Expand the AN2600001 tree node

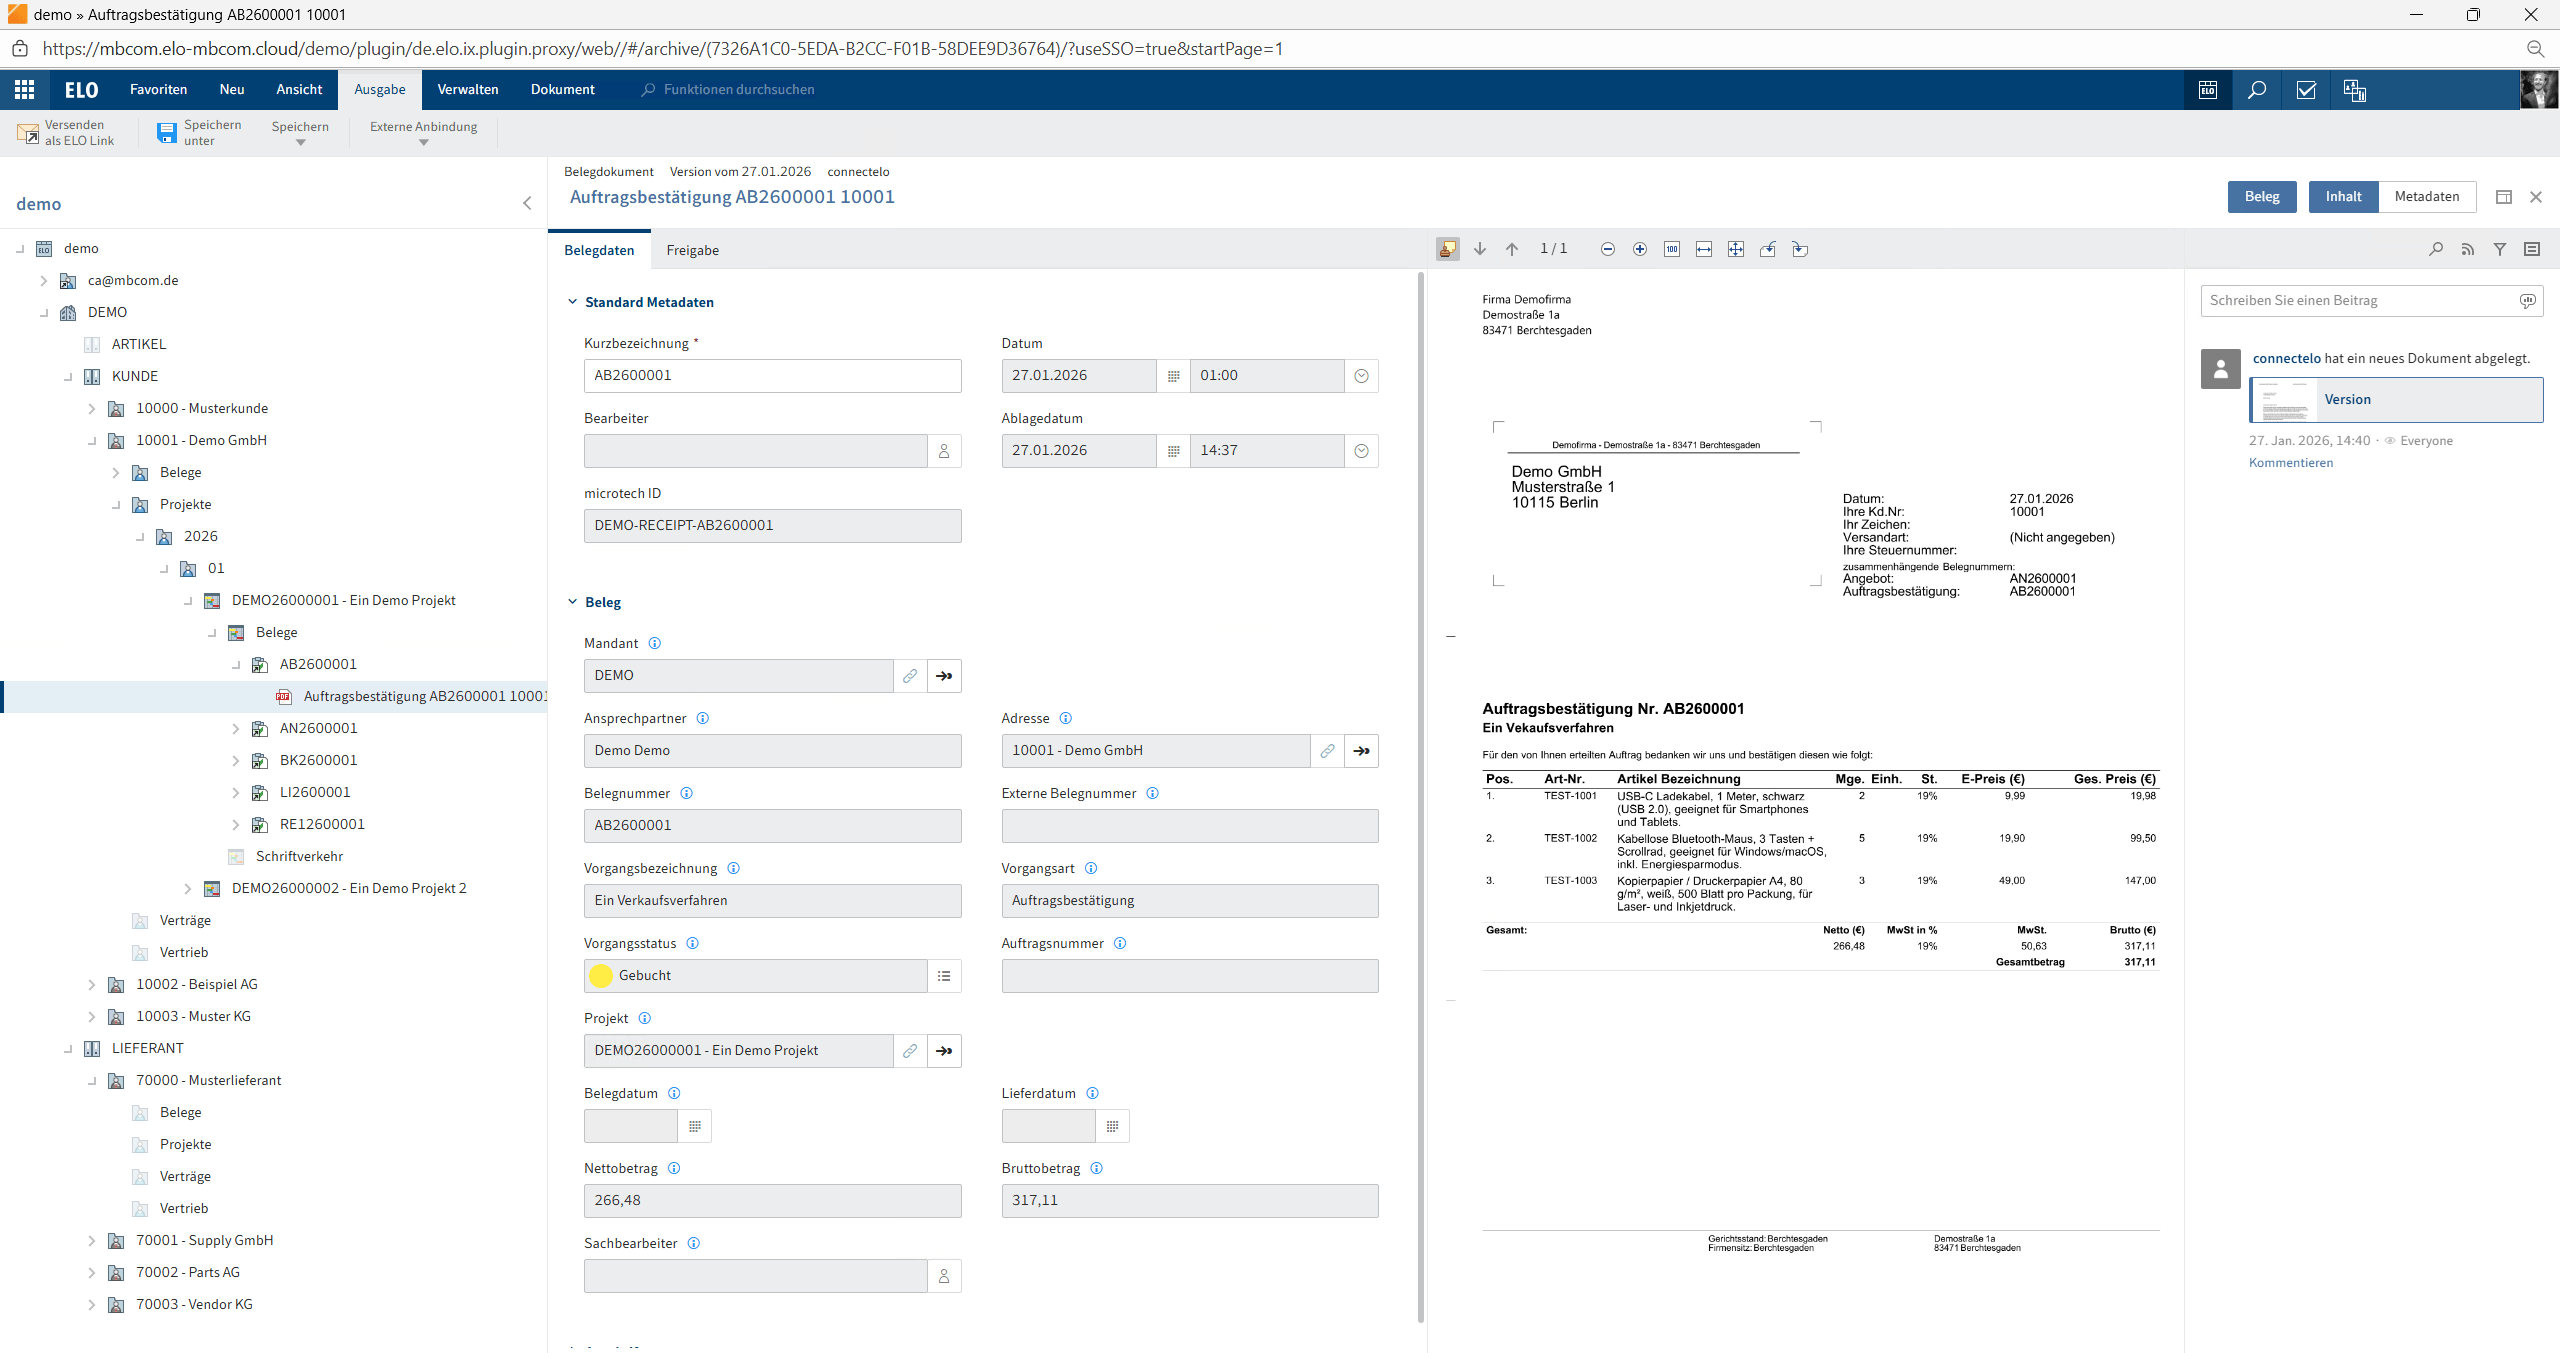pos(235,728)
